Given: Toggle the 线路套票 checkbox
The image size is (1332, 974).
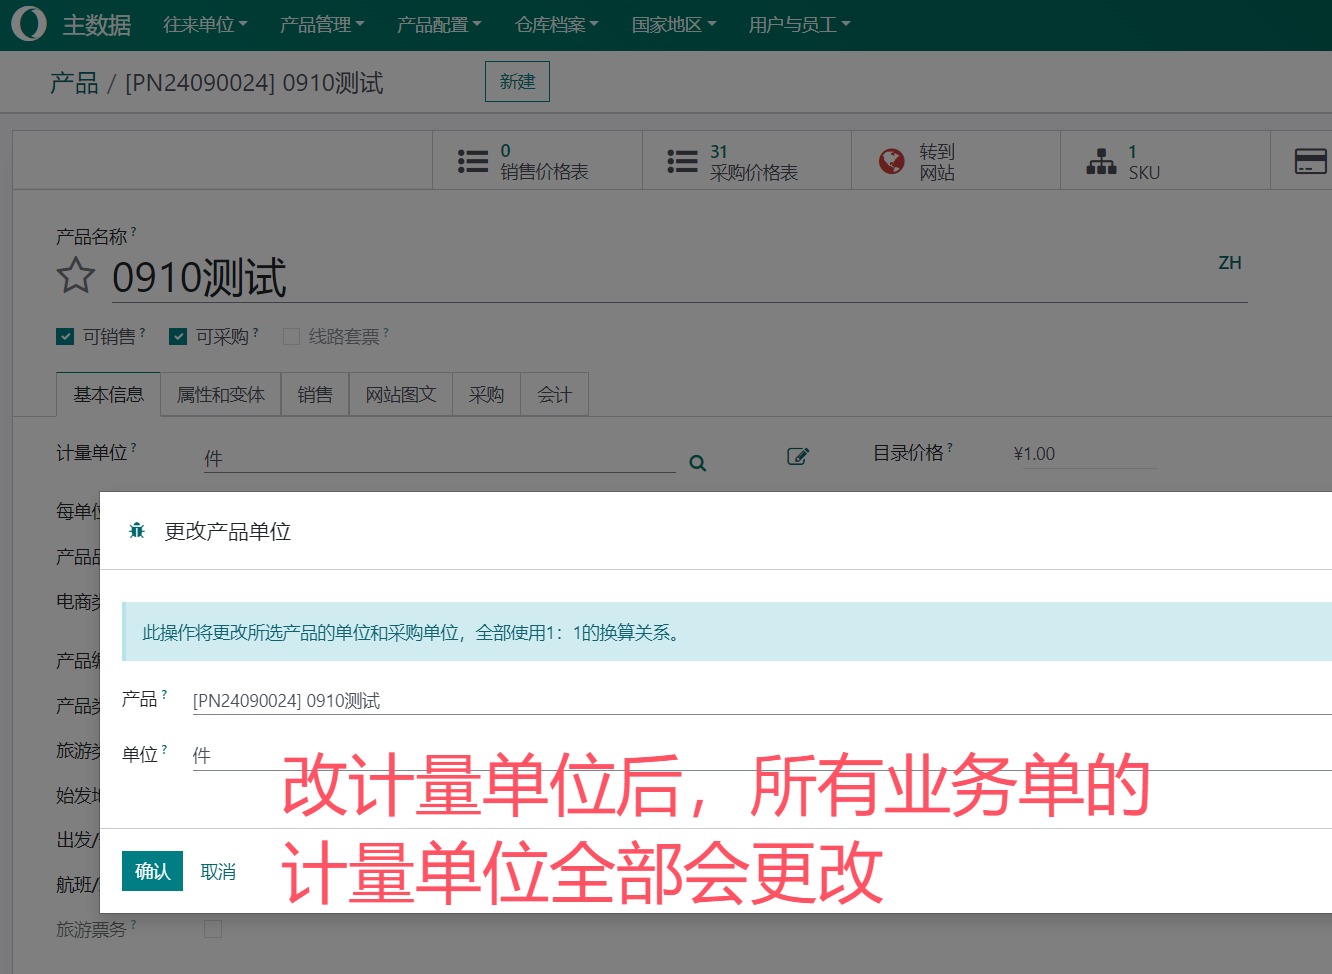Looking at the screenshot, I should (x=291, y=337).
